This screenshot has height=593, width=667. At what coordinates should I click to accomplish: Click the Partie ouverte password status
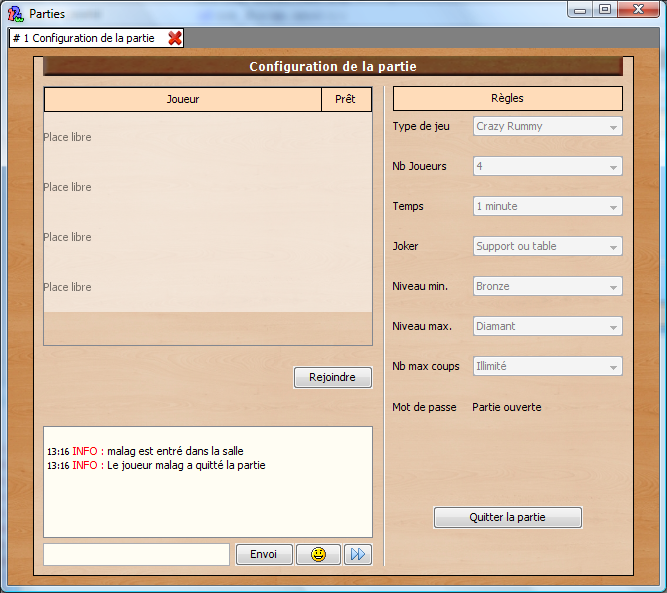pos(507,407)
